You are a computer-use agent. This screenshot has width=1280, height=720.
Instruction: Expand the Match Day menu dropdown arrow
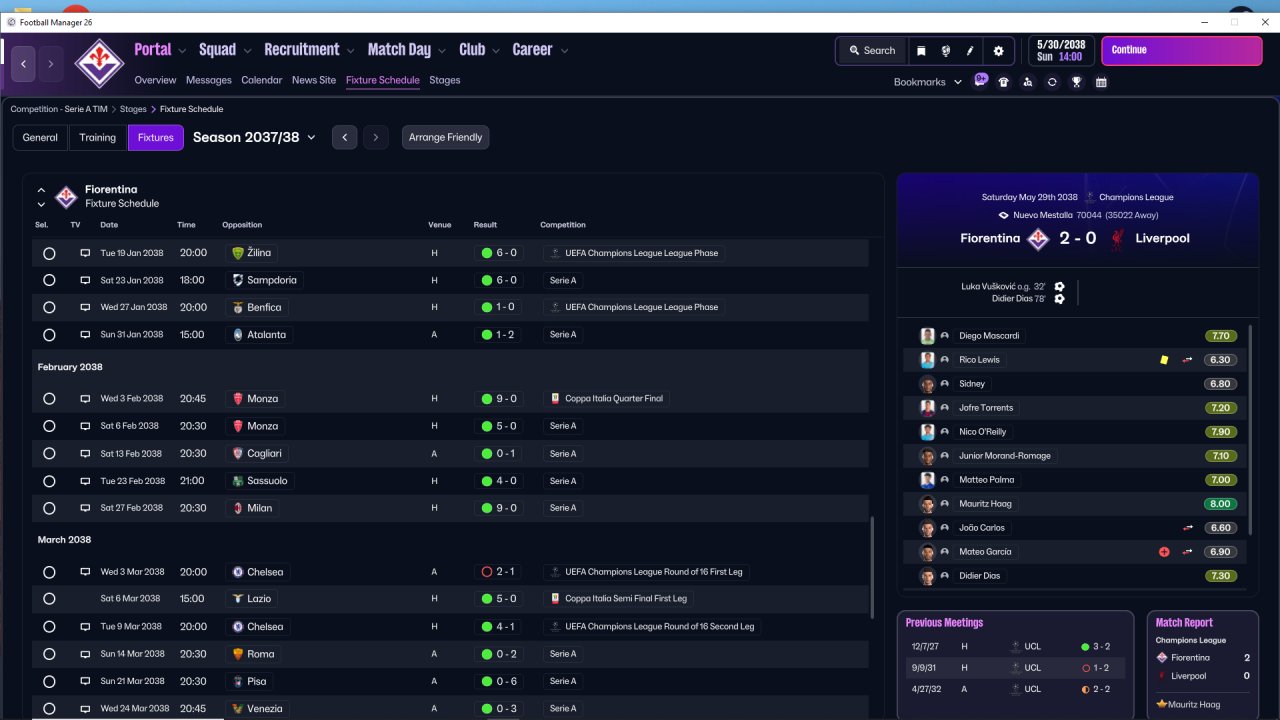click(x=442, y=51)
